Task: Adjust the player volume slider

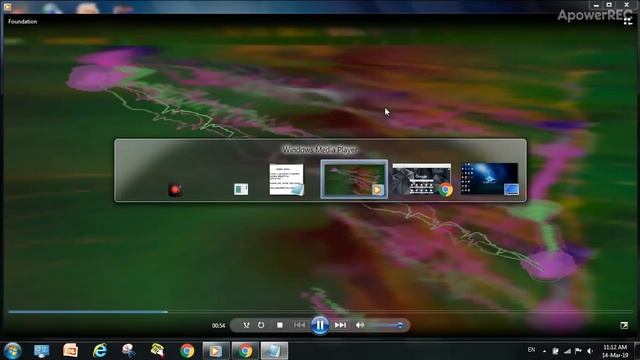Action: pyautogui.click(x=386, y=325)
